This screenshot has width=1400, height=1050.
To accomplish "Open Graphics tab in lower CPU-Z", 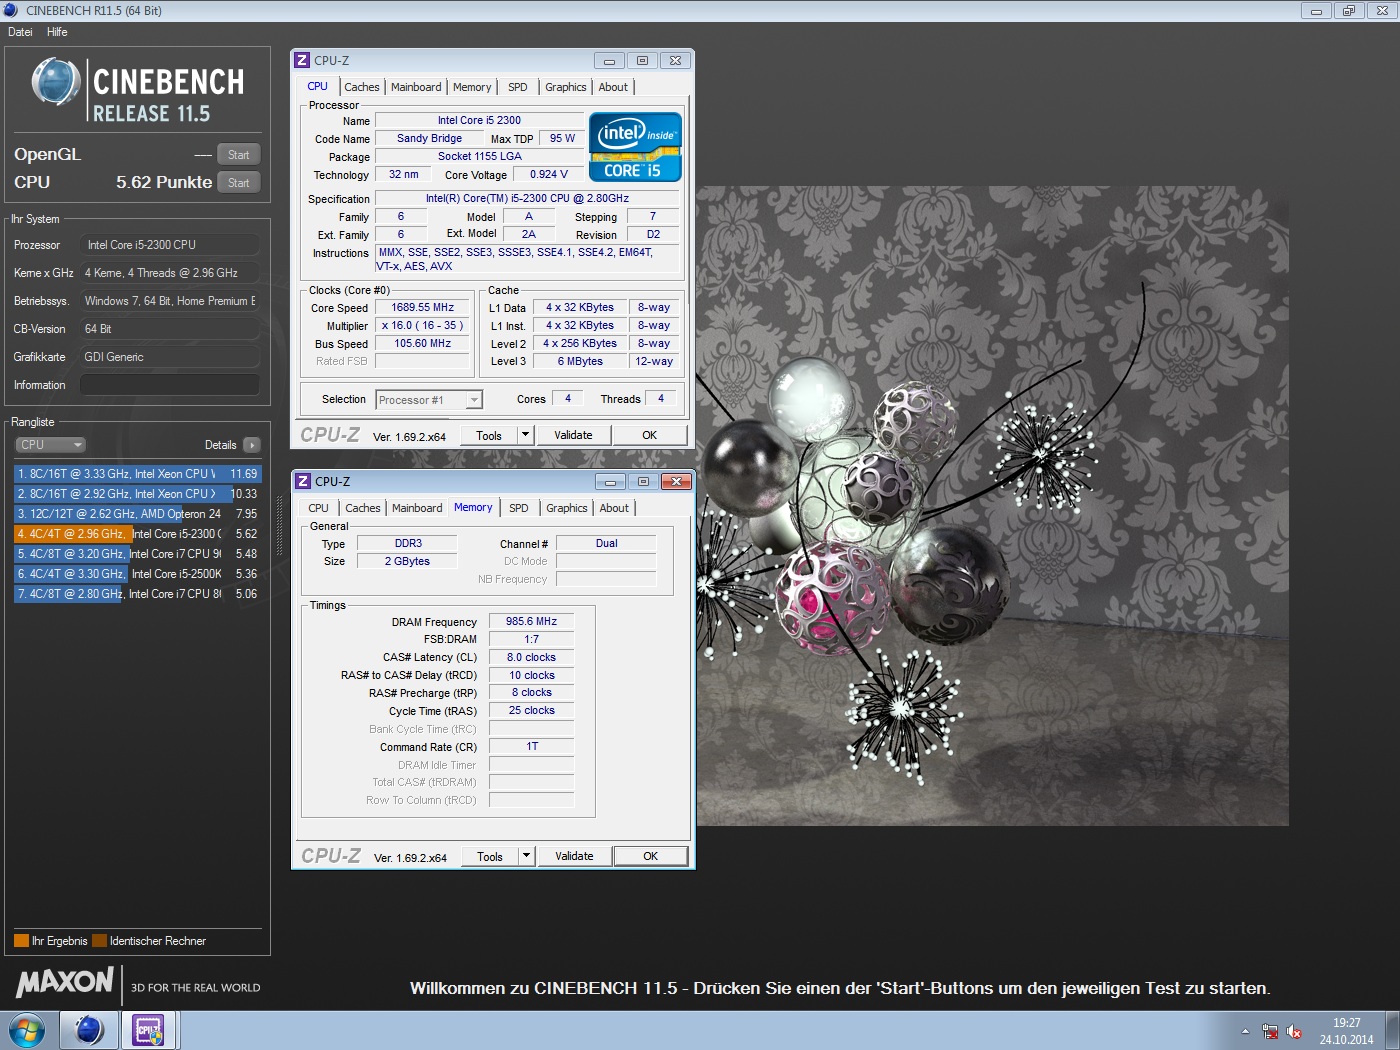I will coord(567,508).
